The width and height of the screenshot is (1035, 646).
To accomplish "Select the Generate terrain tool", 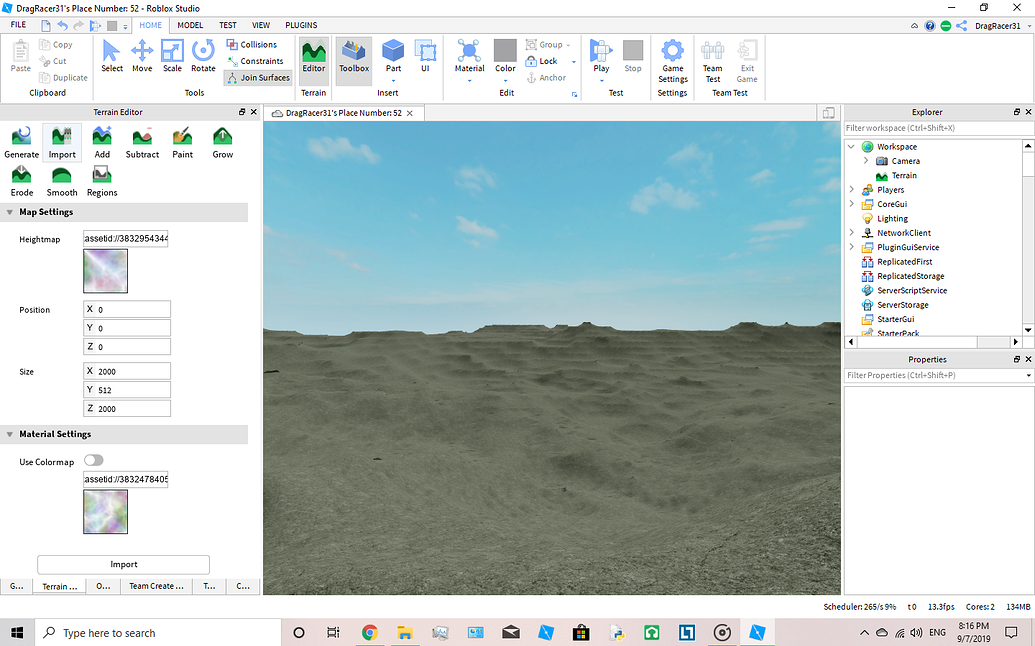I will coord(21,142).
